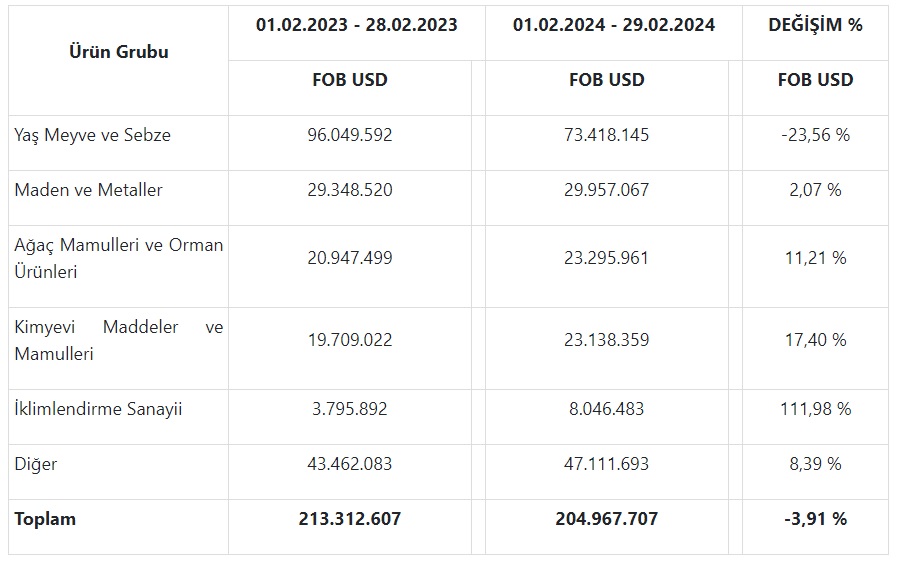Select the -23,56 % change cell
Viewport: 902px width, 562px height.
[815, 135]
